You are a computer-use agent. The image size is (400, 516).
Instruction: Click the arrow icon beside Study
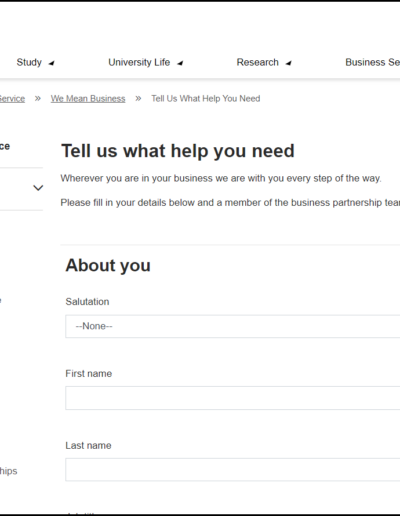51,63
